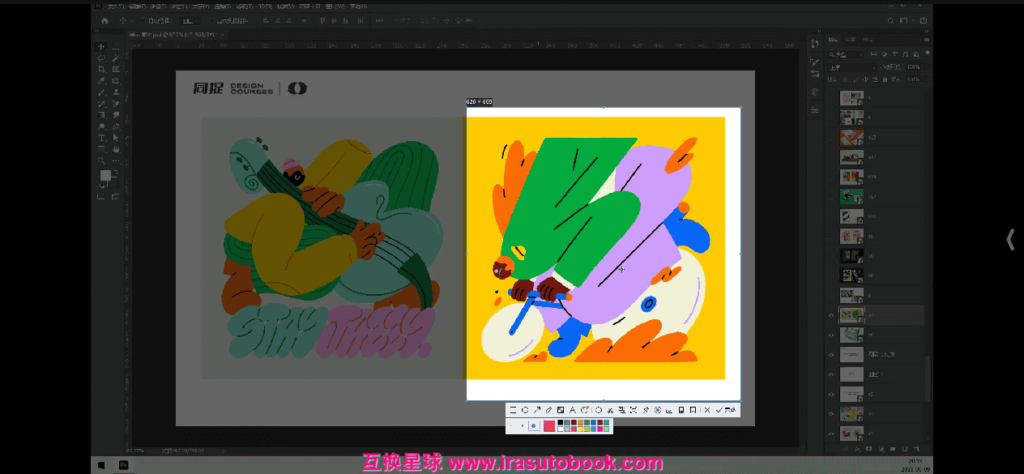Open the second menu bar item, Edit
Viewport: 1024px width, 474px height.
point(137,7)
